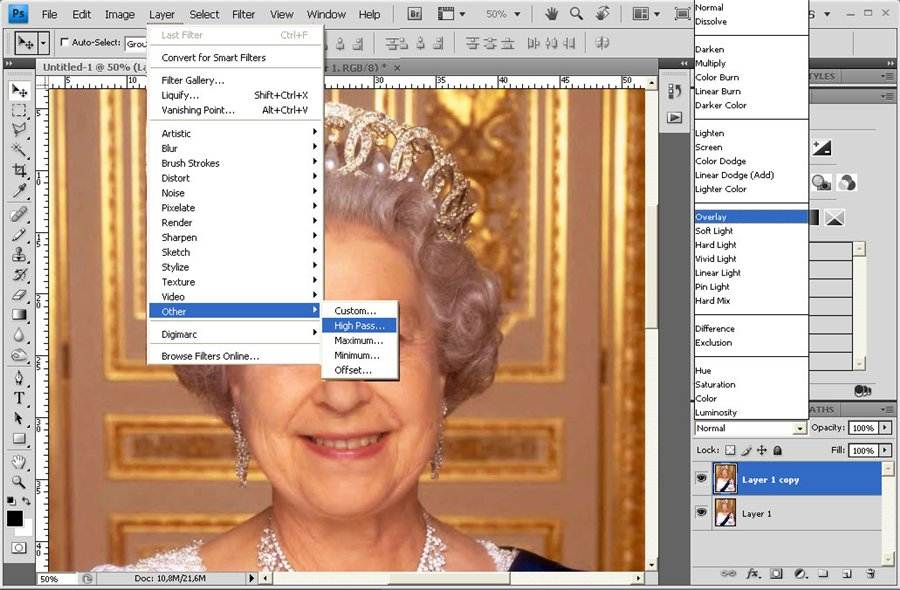Select the Hand tool in the toolbox

tap(19, 461)
